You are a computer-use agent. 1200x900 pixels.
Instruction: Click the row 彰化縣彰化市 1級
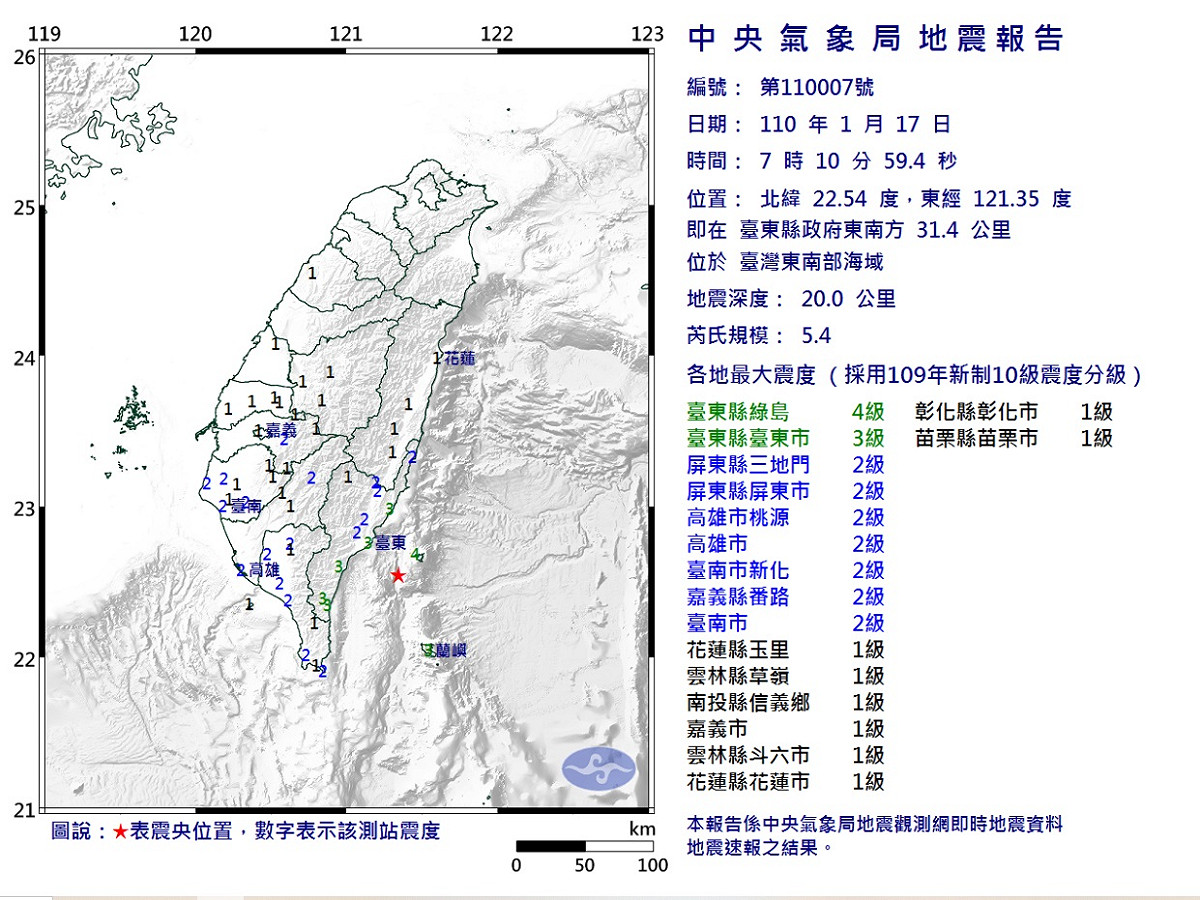(x=1014, y=412)
